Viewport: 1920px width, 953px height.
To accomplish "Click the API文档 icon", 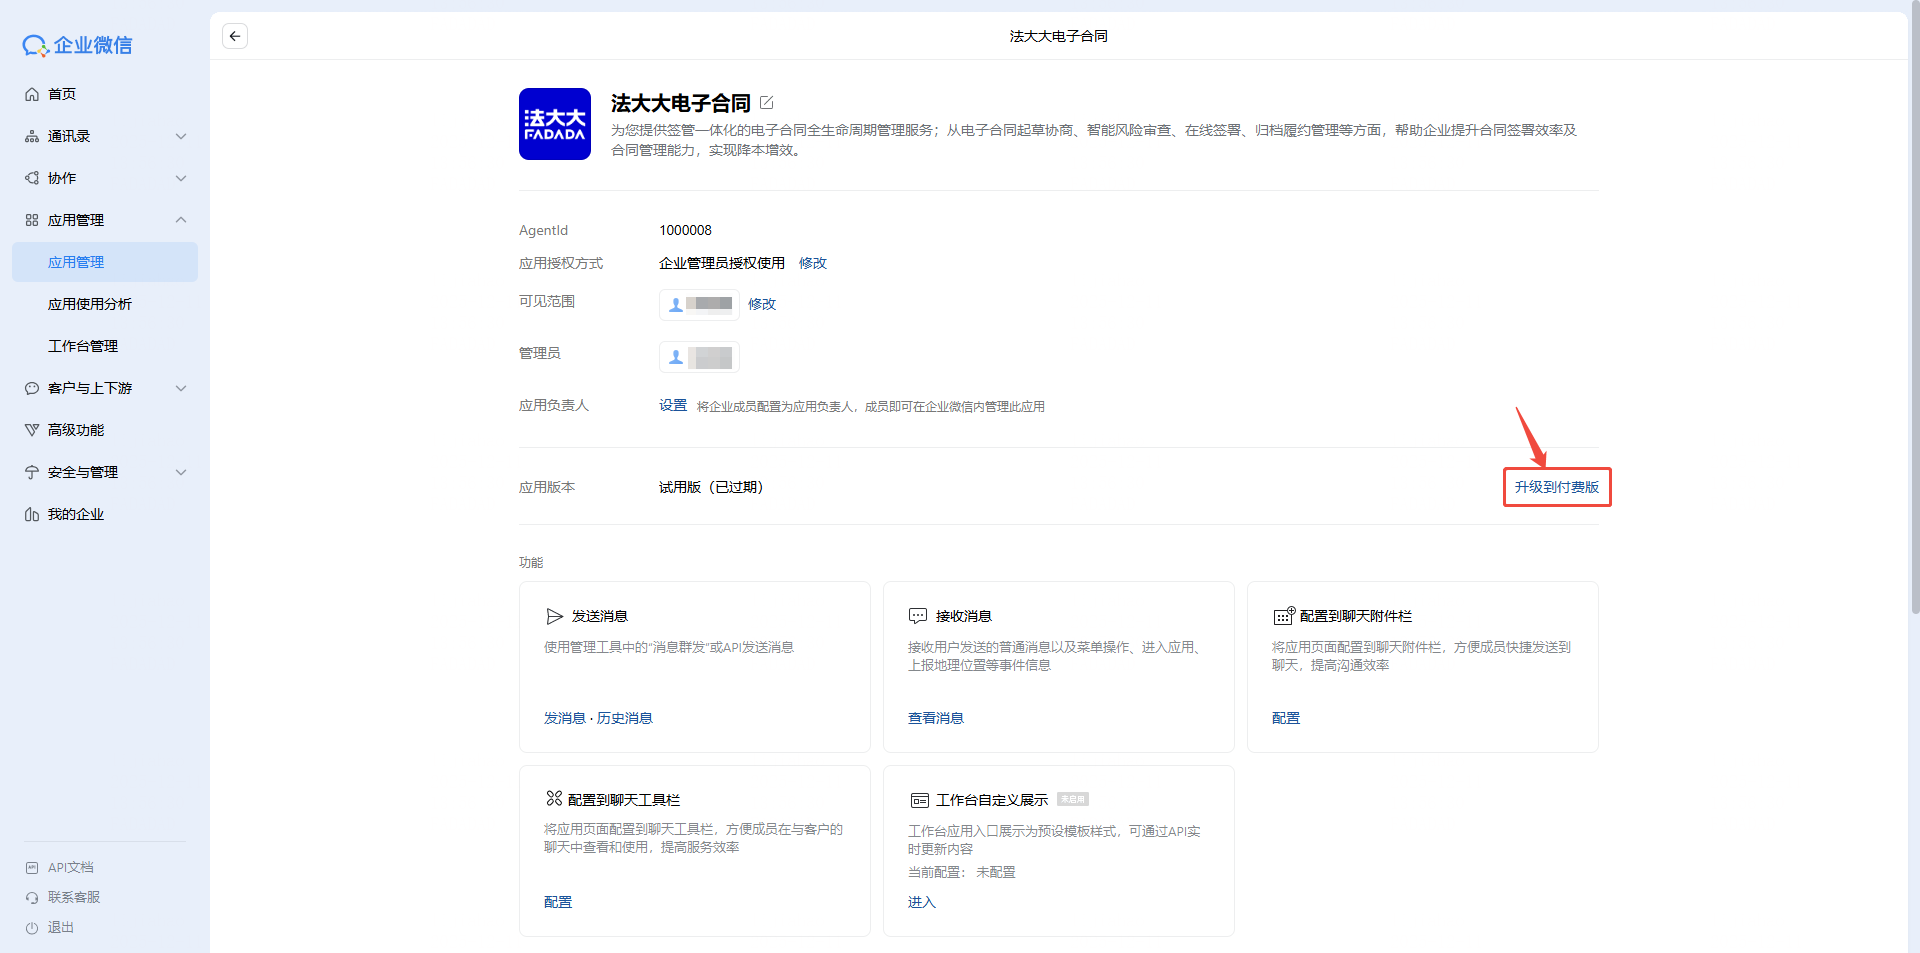I will 32,868.
